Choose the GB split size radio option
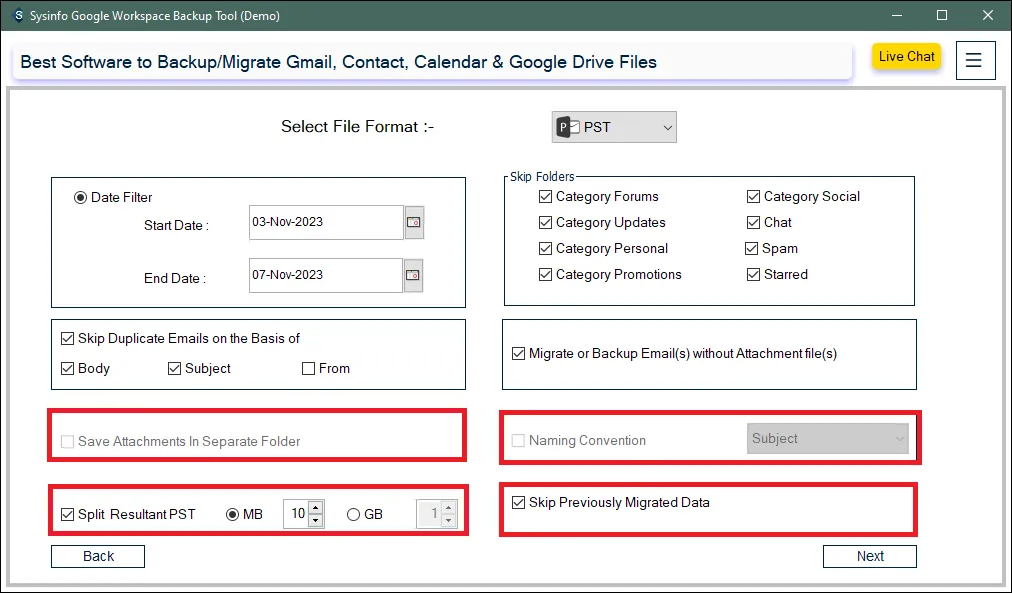This screenshot has height=593, width=1012. click(353, 515)
